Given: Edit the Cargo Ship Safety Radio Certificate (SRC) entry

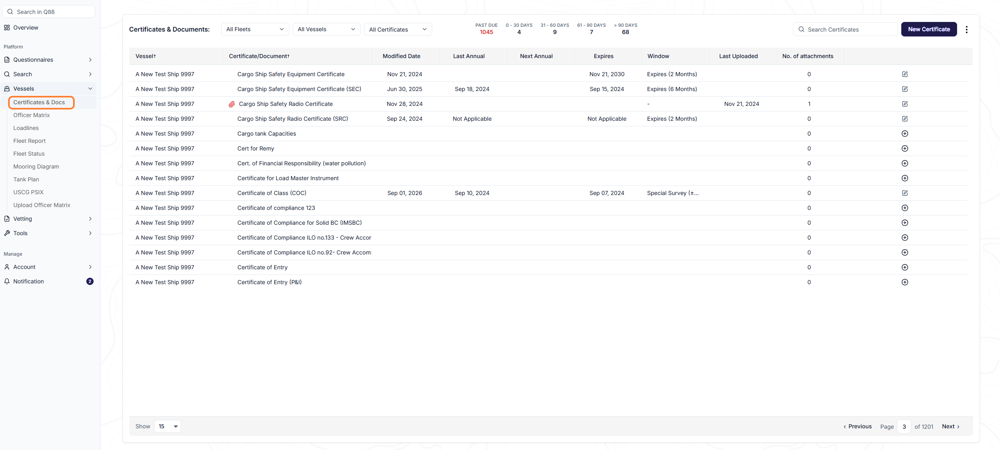Looking at the screenshot, I should coord(904,119).
